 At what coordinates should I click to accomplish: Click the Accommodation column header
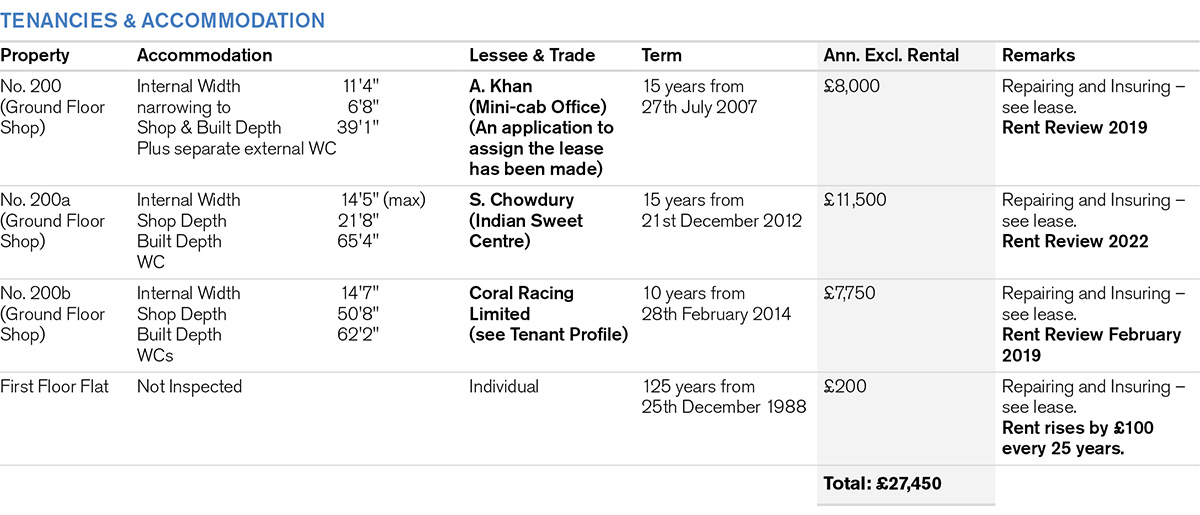(204, 56)
